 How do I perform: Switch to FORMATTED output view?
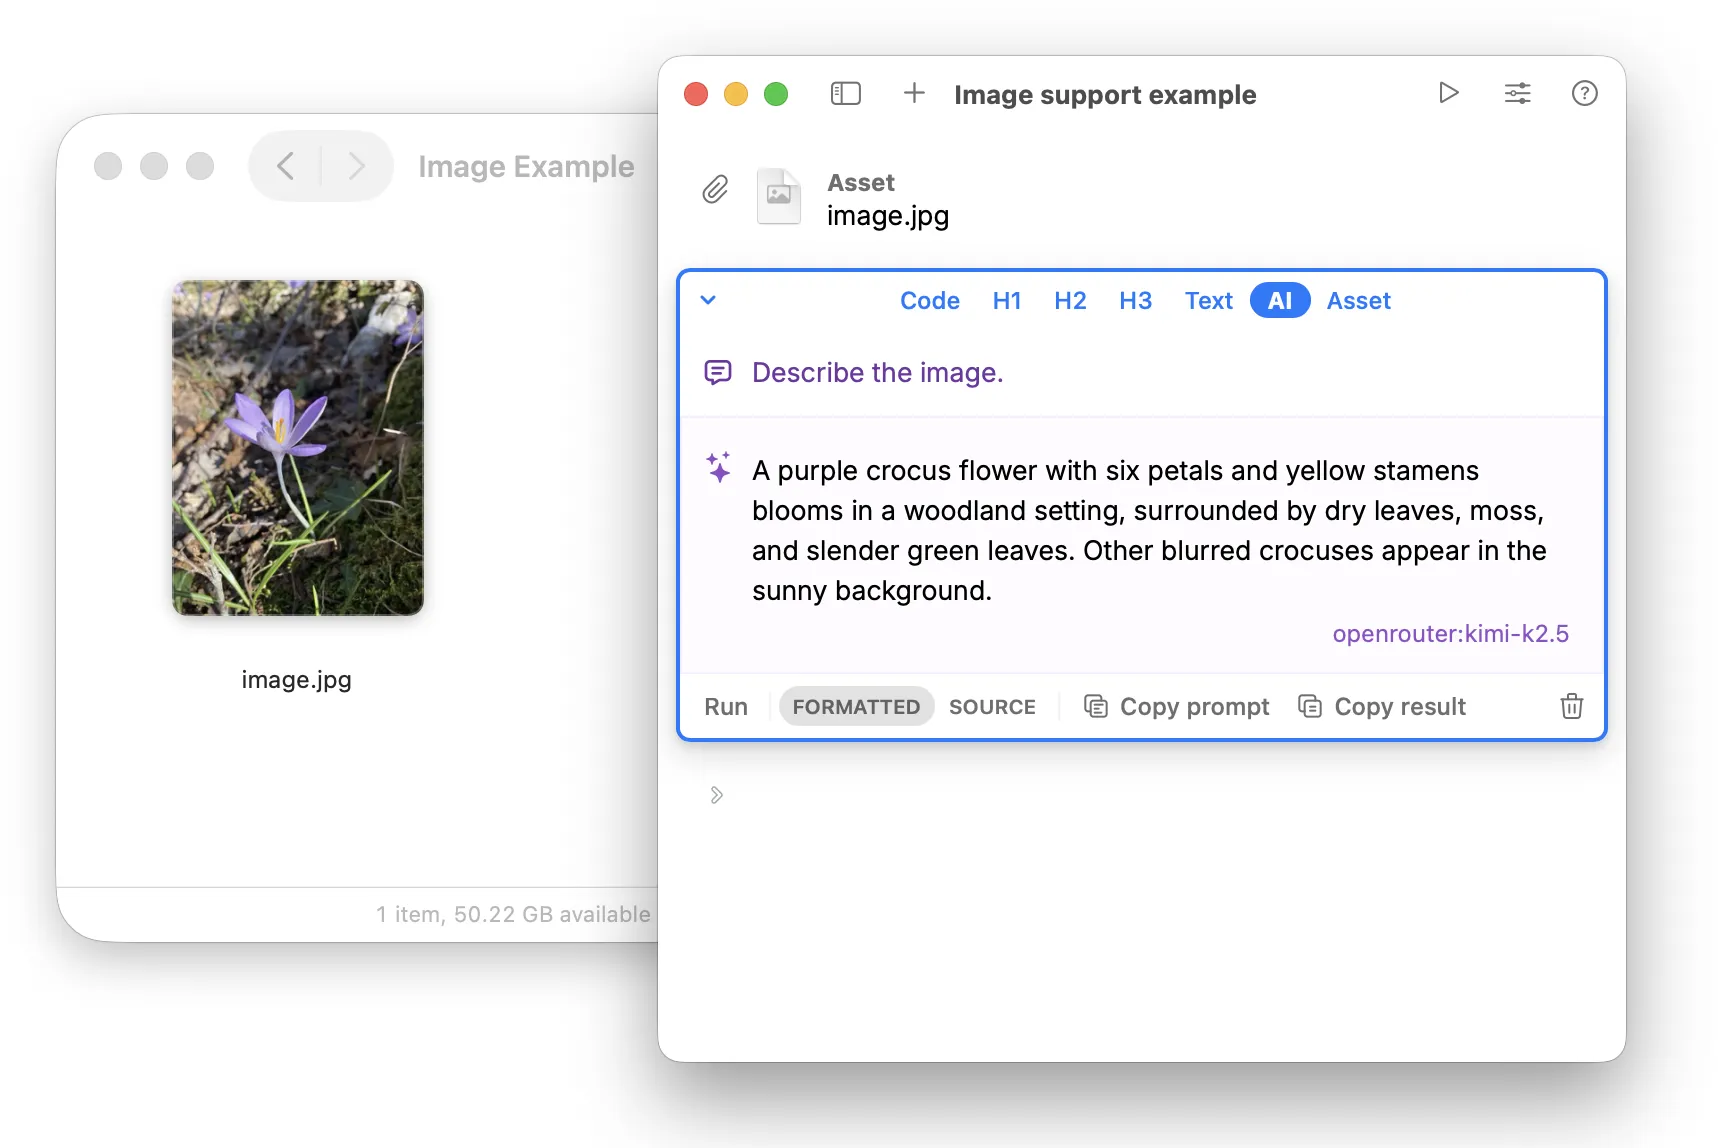tap(856, 706)
